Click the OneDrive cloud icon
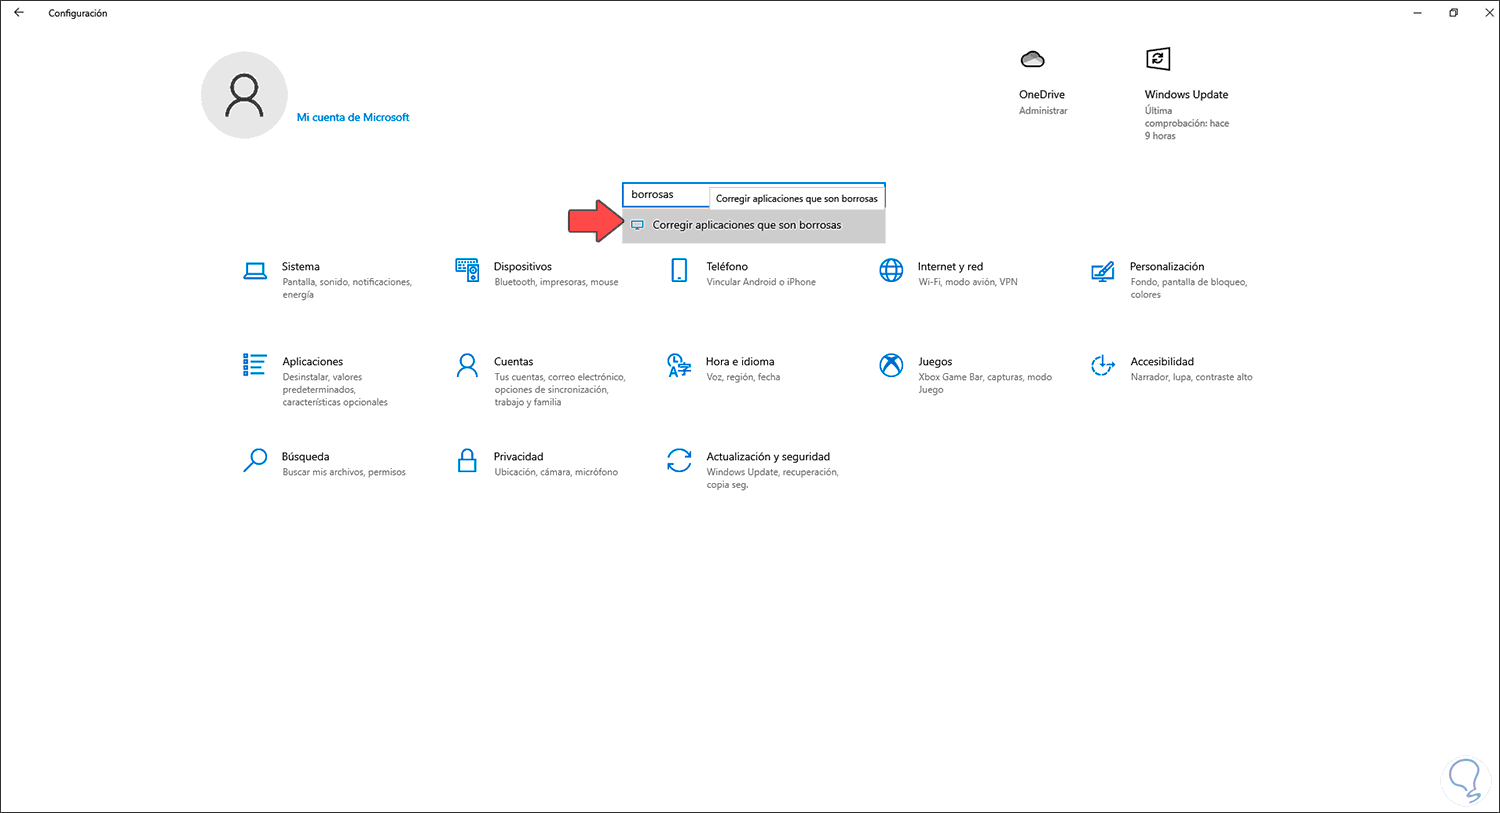Viewport: 1500px width, 813px height. [x=1032, y=58]
